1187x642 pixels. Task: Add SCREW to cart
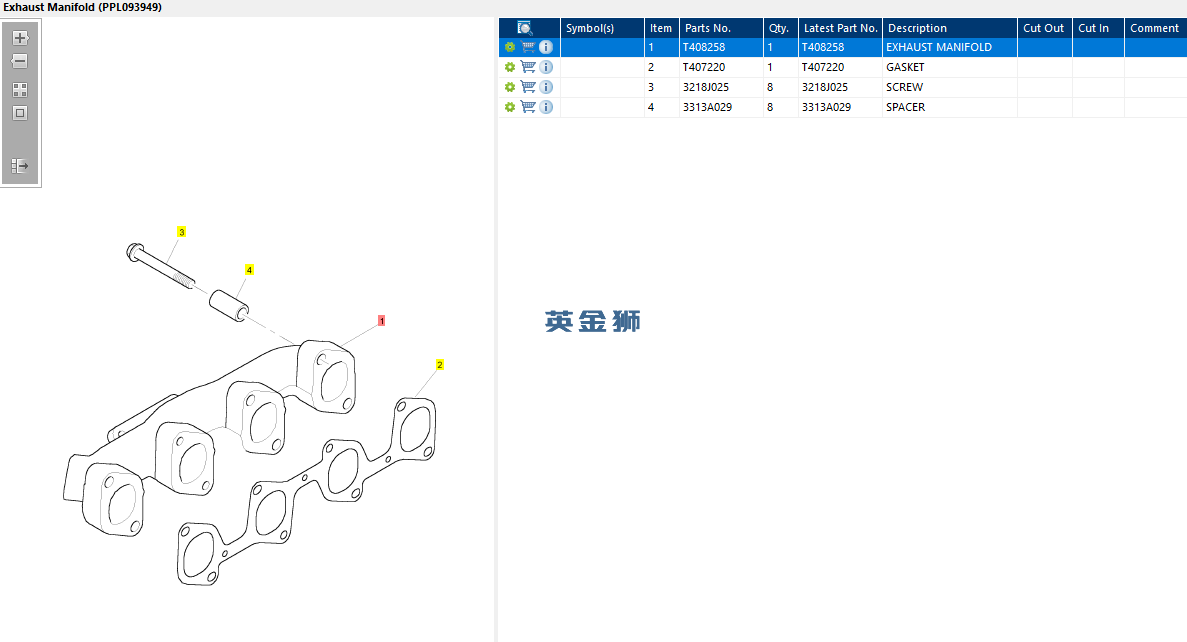(x=528, y=87)
